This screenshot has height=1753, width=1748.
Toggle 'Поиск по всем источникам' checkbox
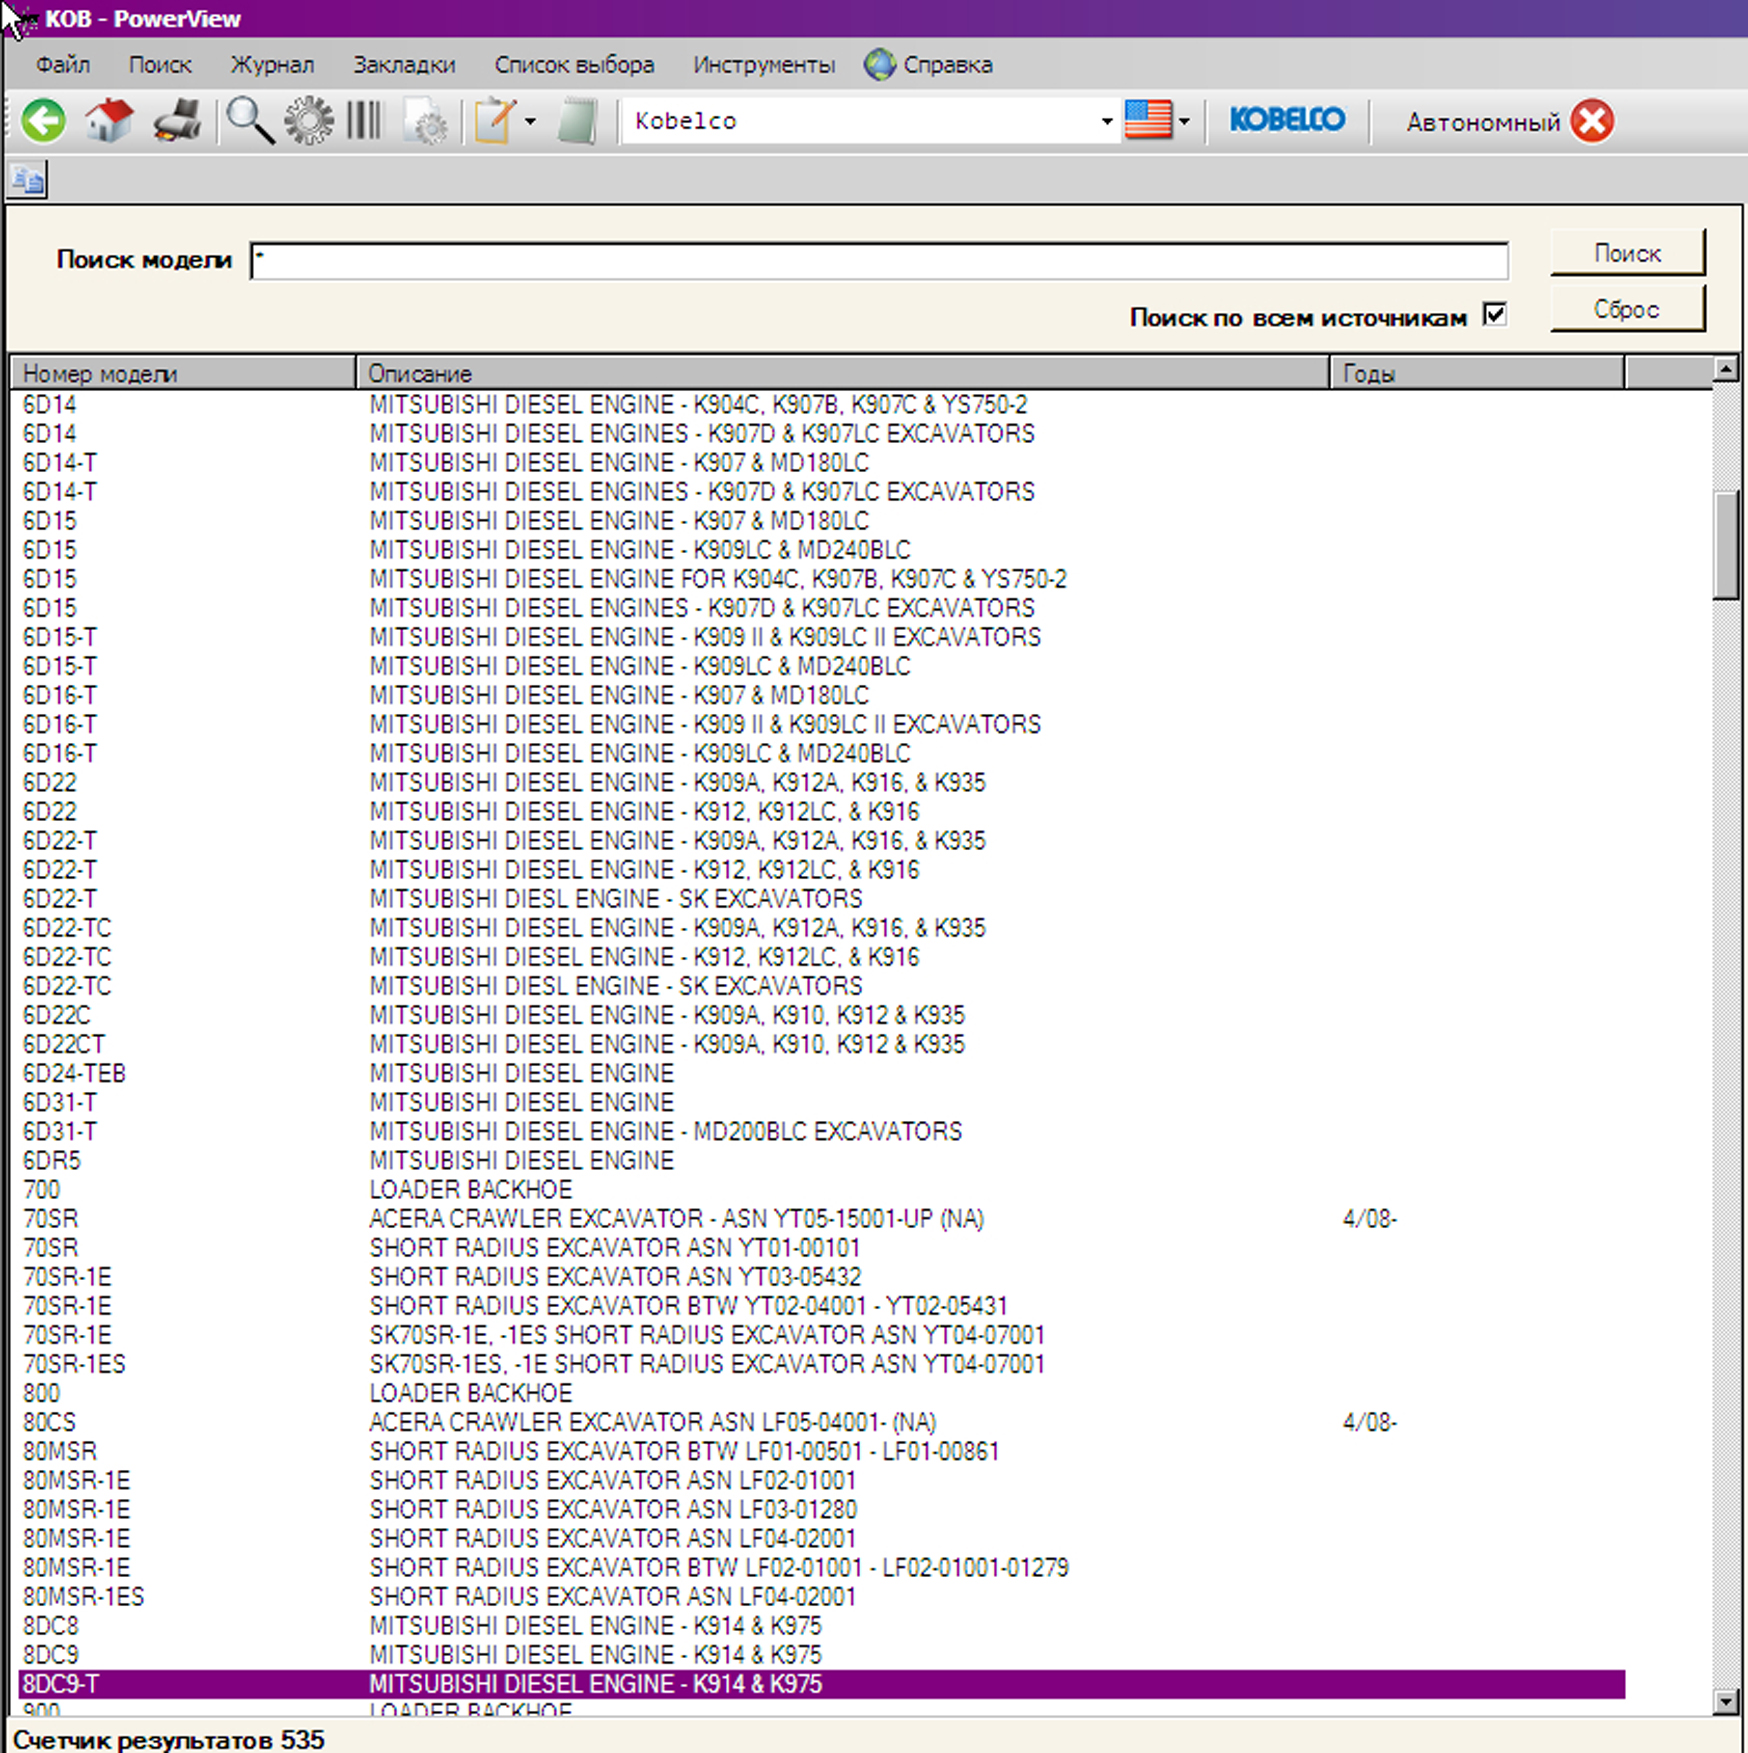[1494, 315]
